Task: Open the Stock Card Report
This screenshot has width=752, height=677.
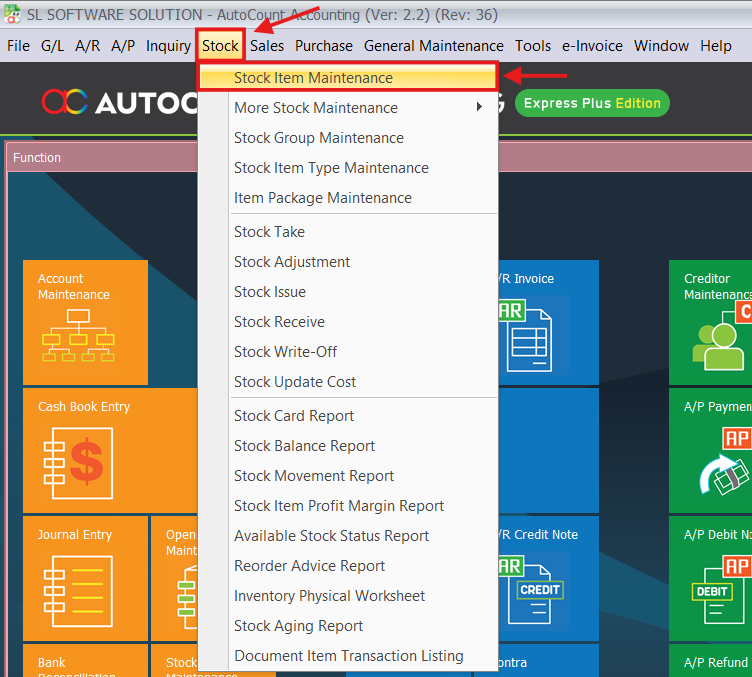Action: [294, 416]
